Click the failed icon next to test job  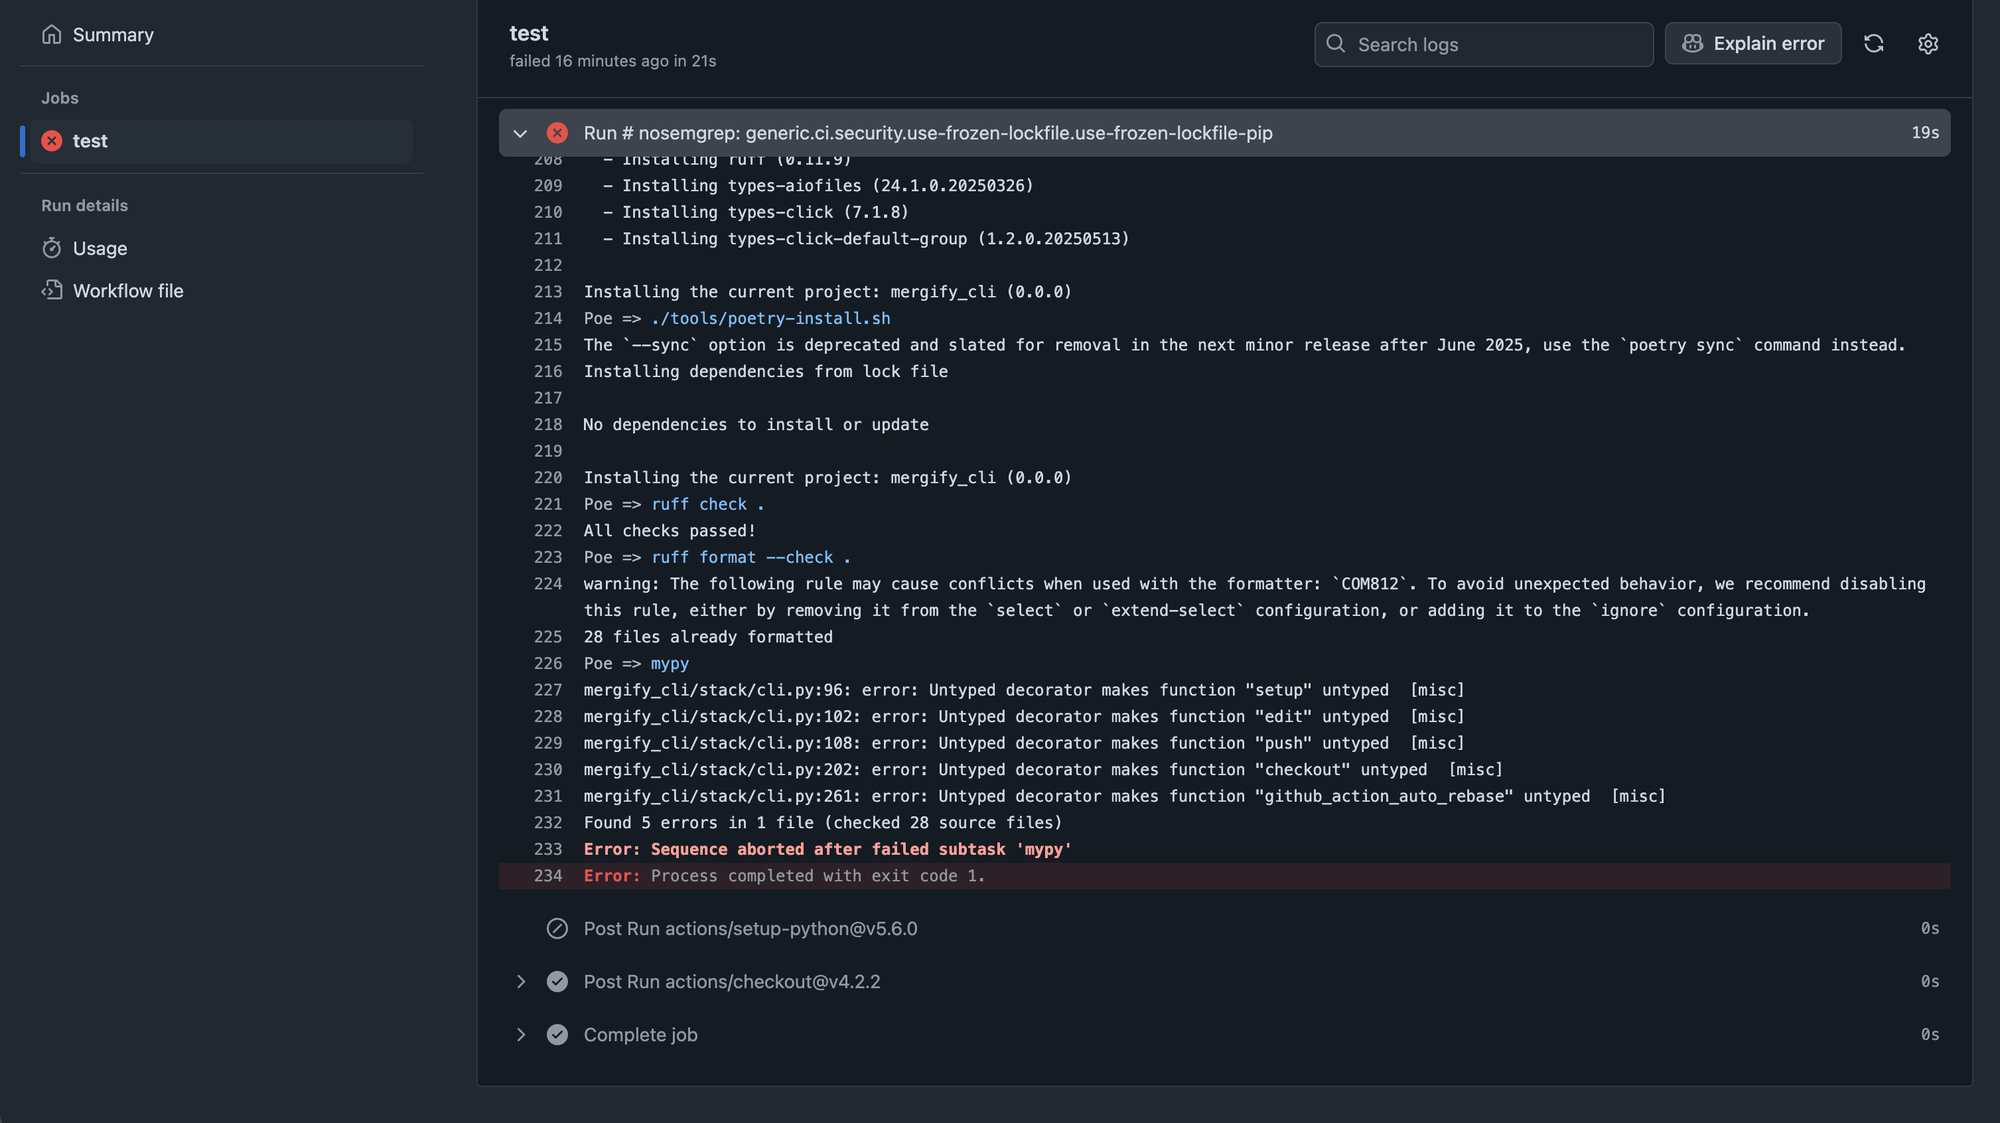(x=52, y=141)
